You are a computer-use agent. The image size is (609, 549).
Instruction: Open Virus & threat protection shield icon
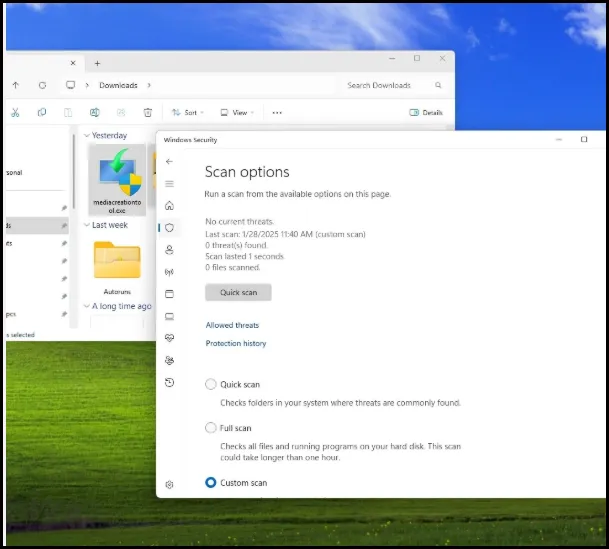click(169, 228)
